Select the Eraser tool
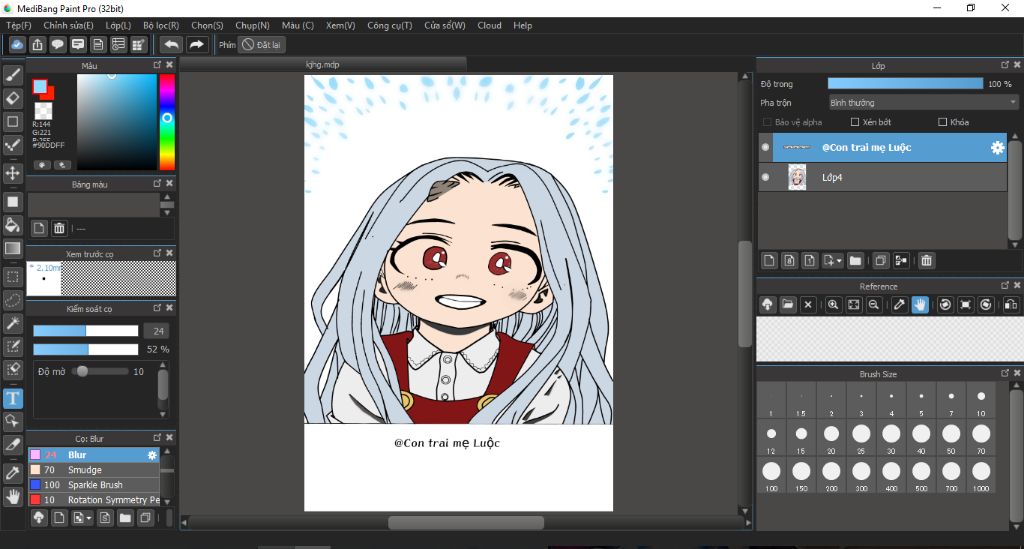The width and height of the screenshot is (1024, 549). (12, 98)
